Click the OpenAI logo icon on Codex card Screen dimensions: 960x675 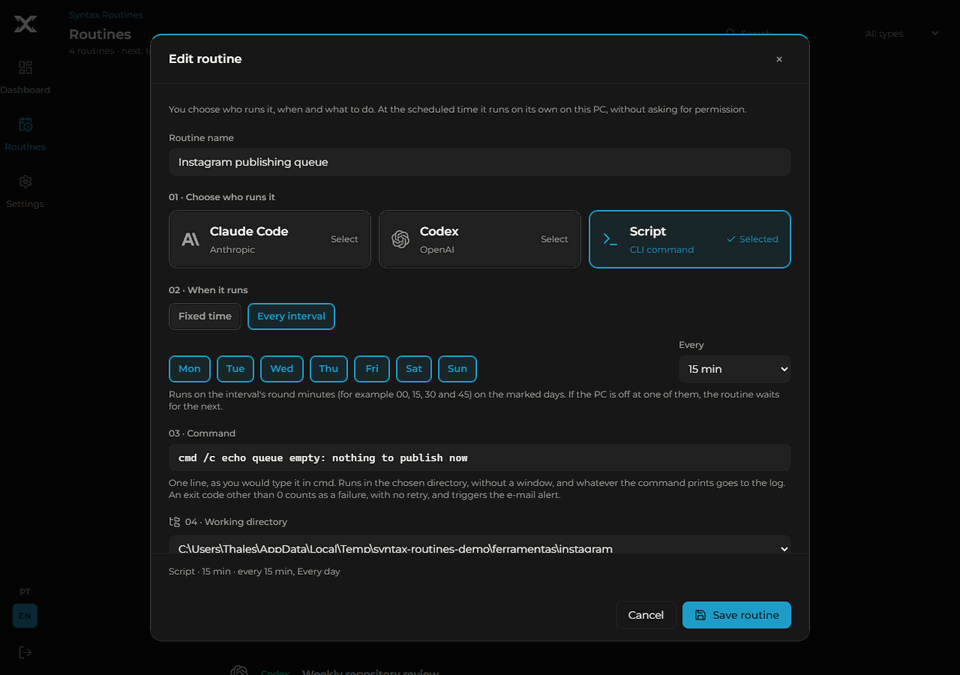[400, 239]
